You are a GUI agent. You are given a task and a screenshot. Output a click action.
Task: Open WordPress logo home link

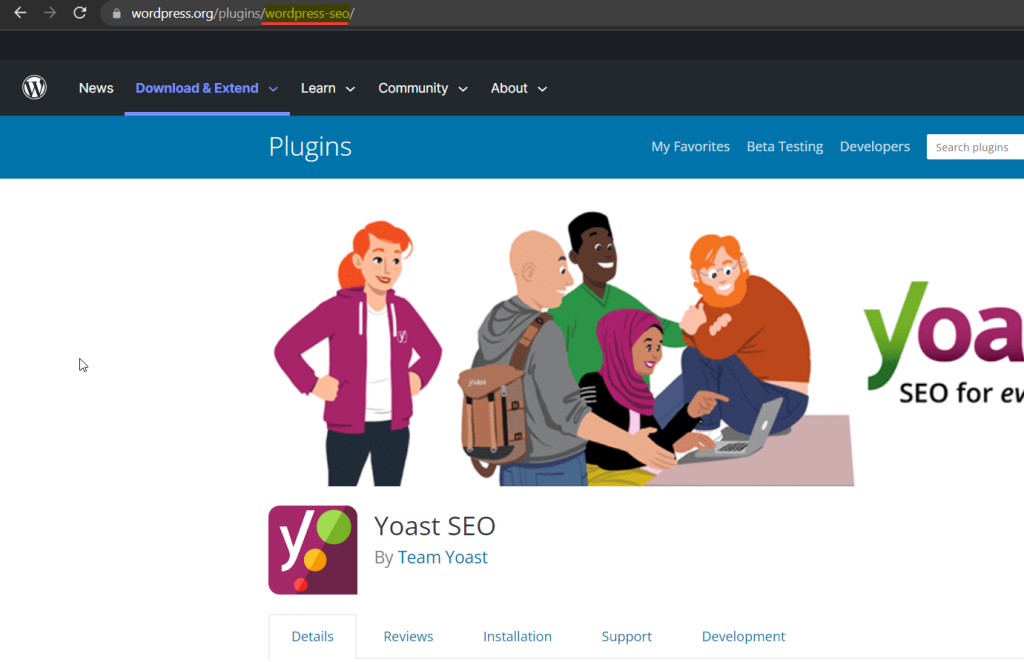(x=35, y=87)
